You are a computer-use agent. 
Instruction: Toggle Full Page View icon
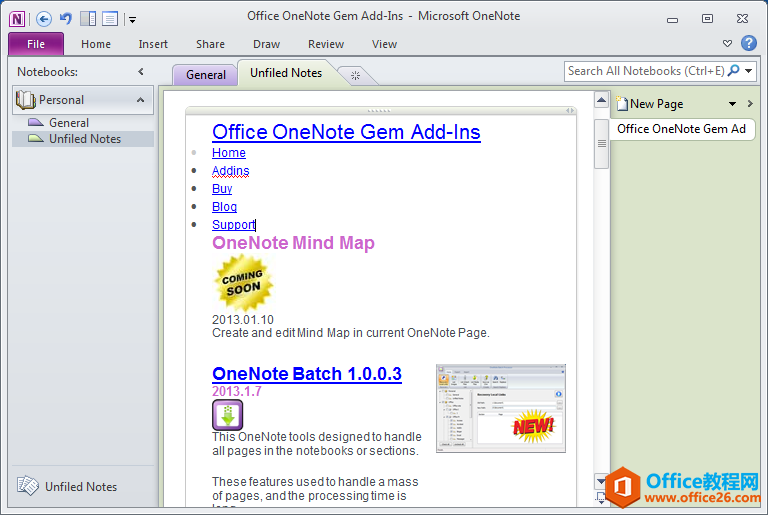click(x=110, y=18)
